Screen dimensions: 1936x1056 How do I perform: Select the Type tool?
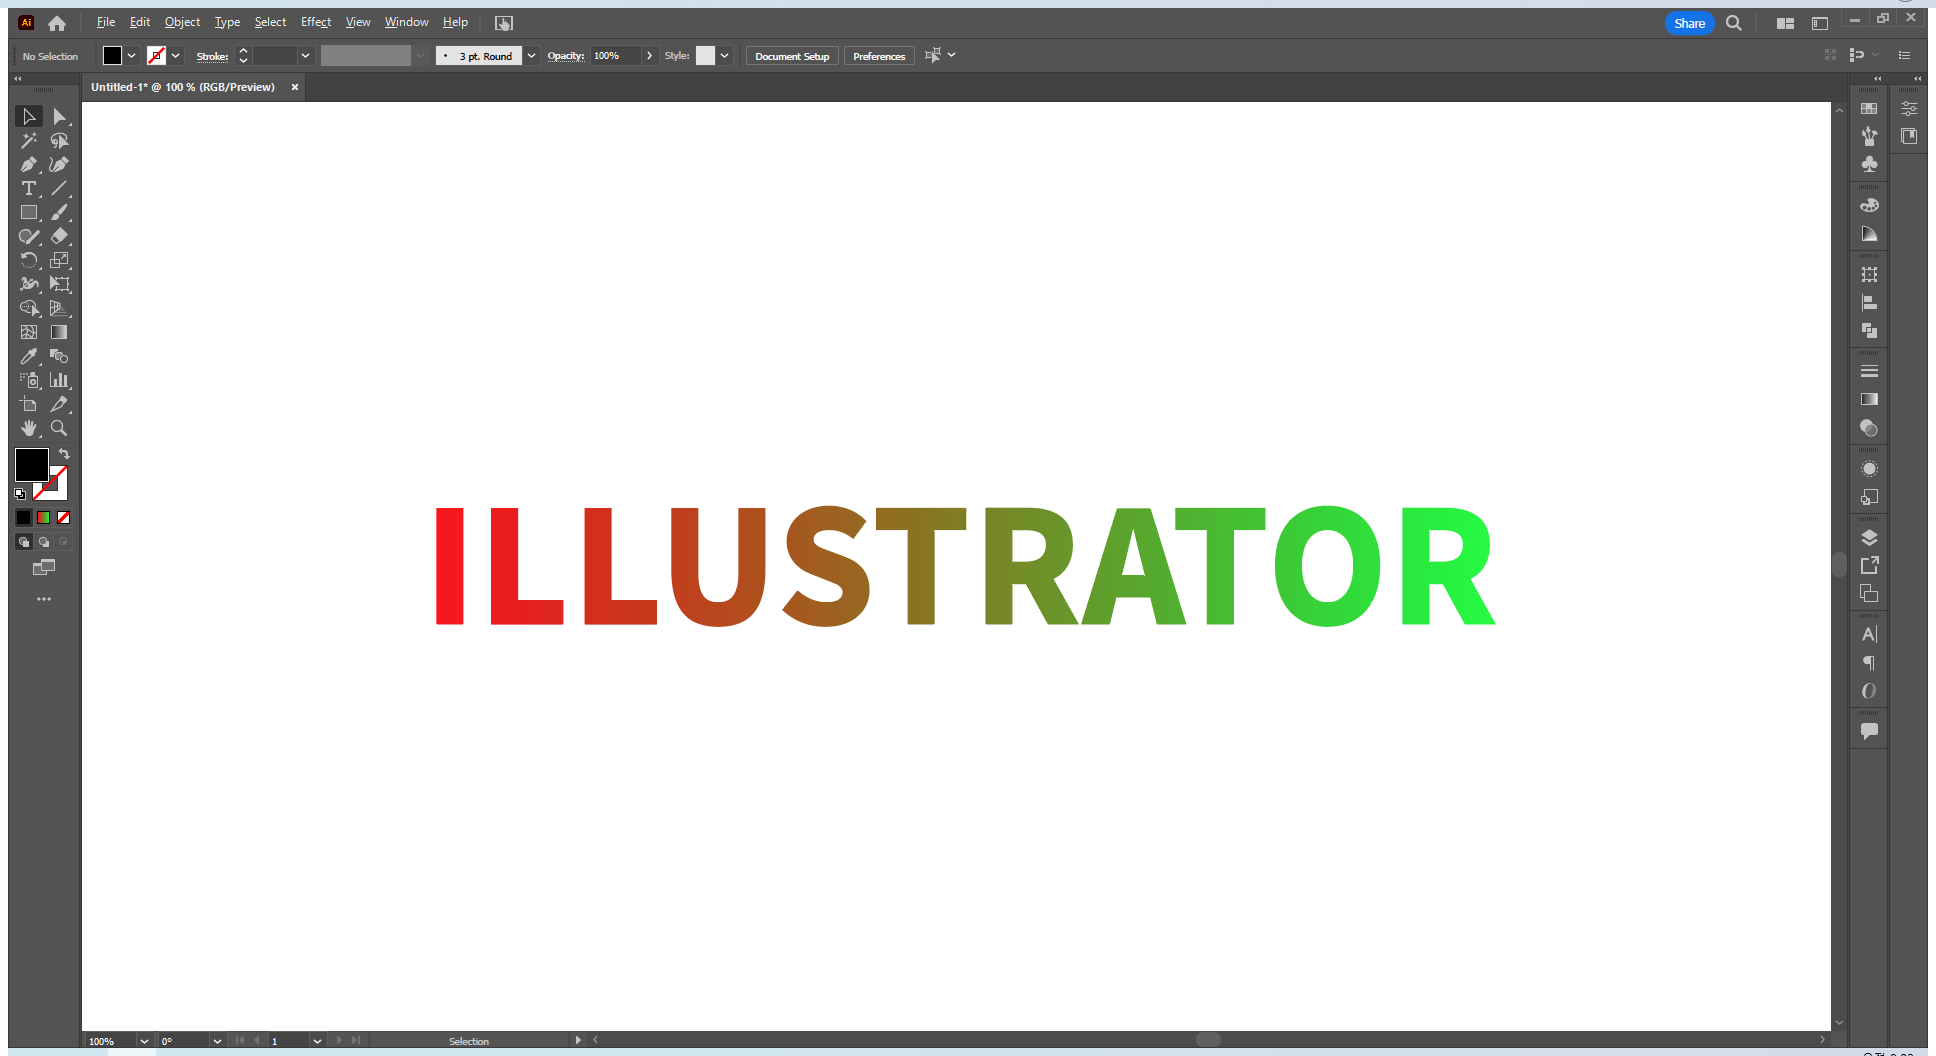click(29, 189)
